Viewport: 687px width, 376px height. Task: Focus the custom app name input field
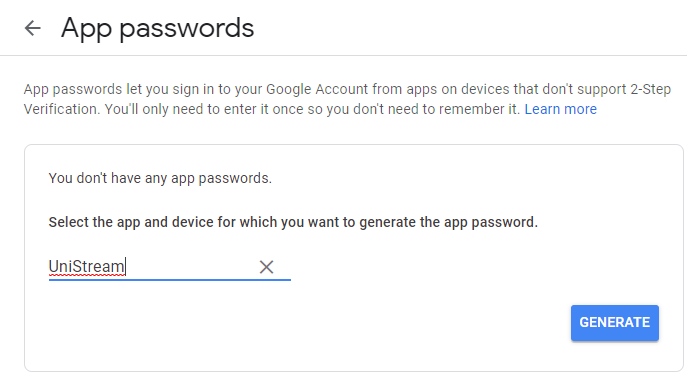[170, 266]
